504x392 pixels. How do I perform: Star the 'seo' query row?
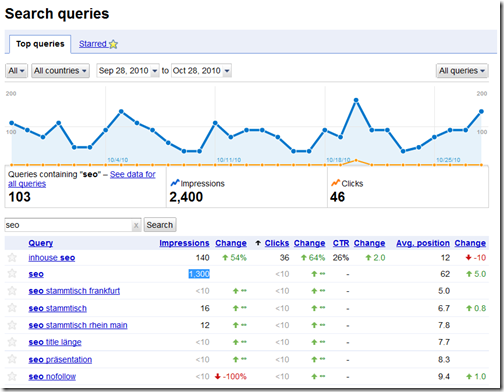click(12, 274)
